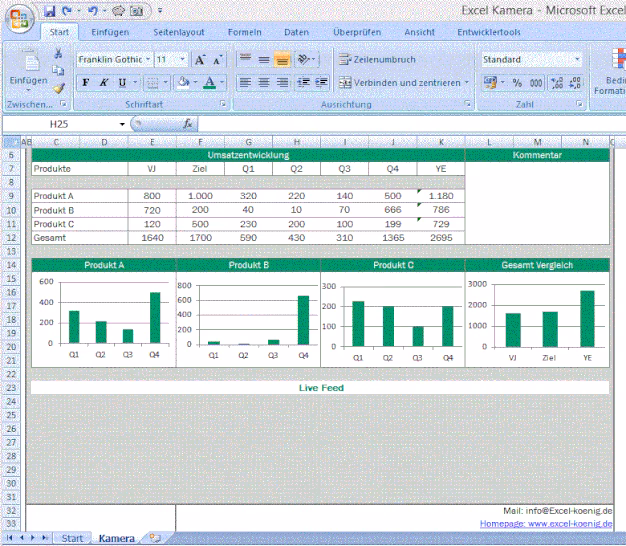This screenshot has width=626, height=546.
Task: Go to the last sheet navigation arrow
Action: tap(45, 538)
